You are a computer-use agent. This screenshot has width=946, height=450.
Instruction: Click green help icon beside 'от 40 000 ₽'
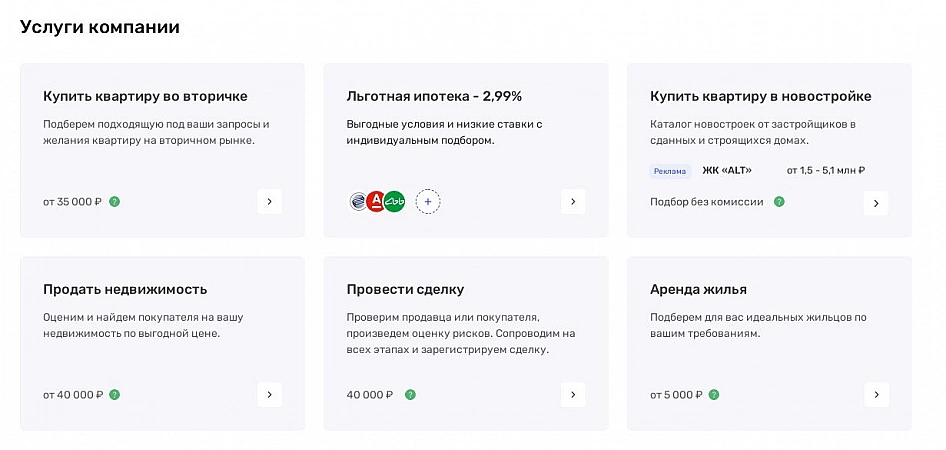115,395
